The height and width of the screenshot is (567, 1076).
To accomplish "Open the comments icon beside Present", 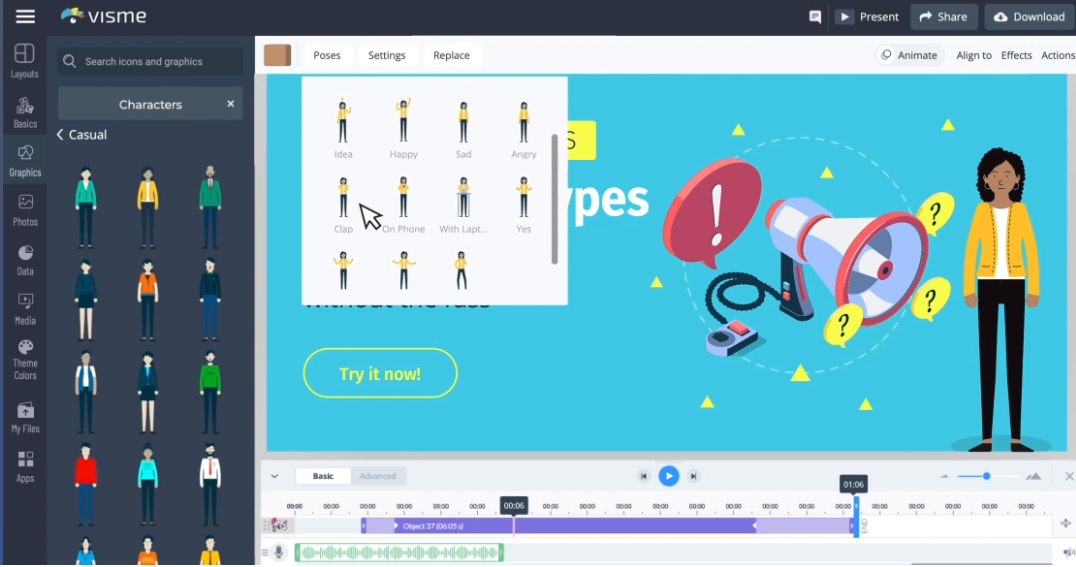I will 815,17.
